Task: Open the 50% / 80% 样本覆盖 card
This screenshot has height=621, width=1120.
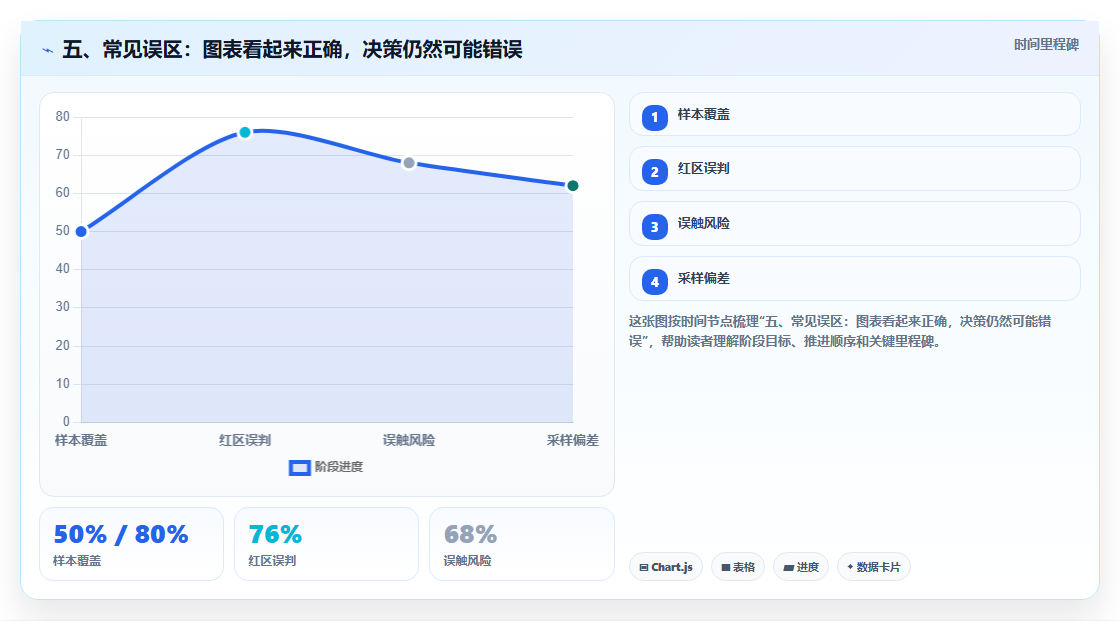Action: point(131,544)
